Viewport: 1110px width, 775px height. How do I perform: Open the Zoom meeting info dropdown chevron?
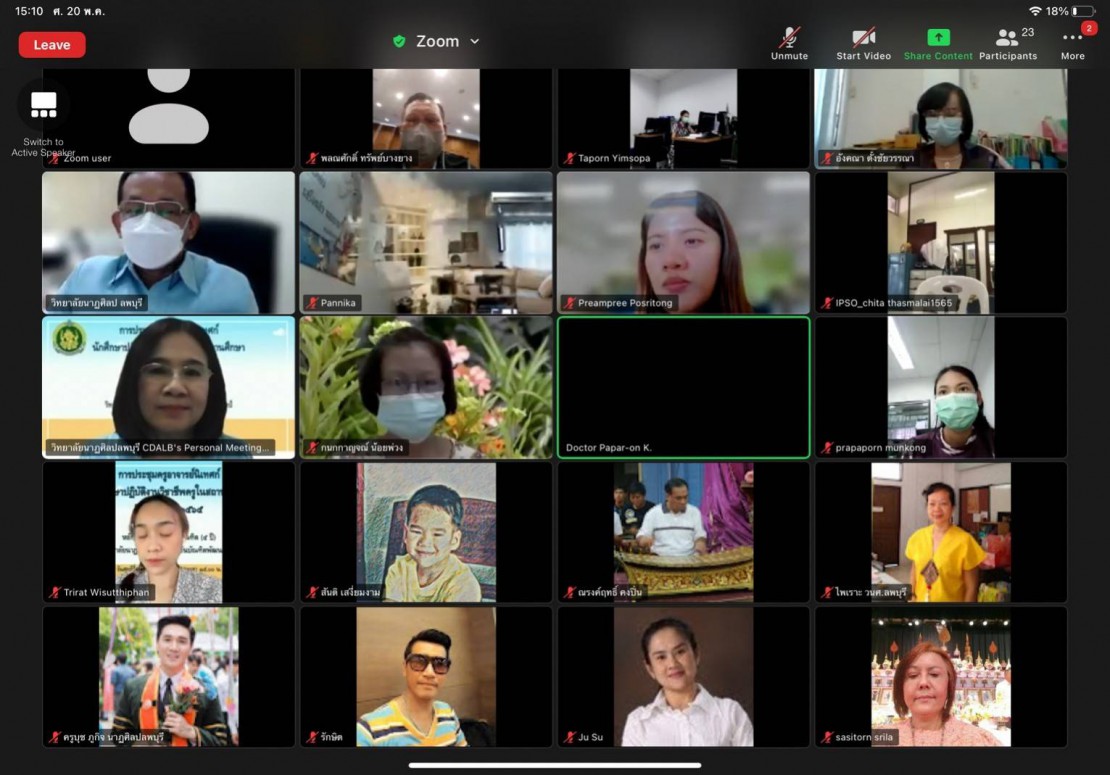(475, 41)
